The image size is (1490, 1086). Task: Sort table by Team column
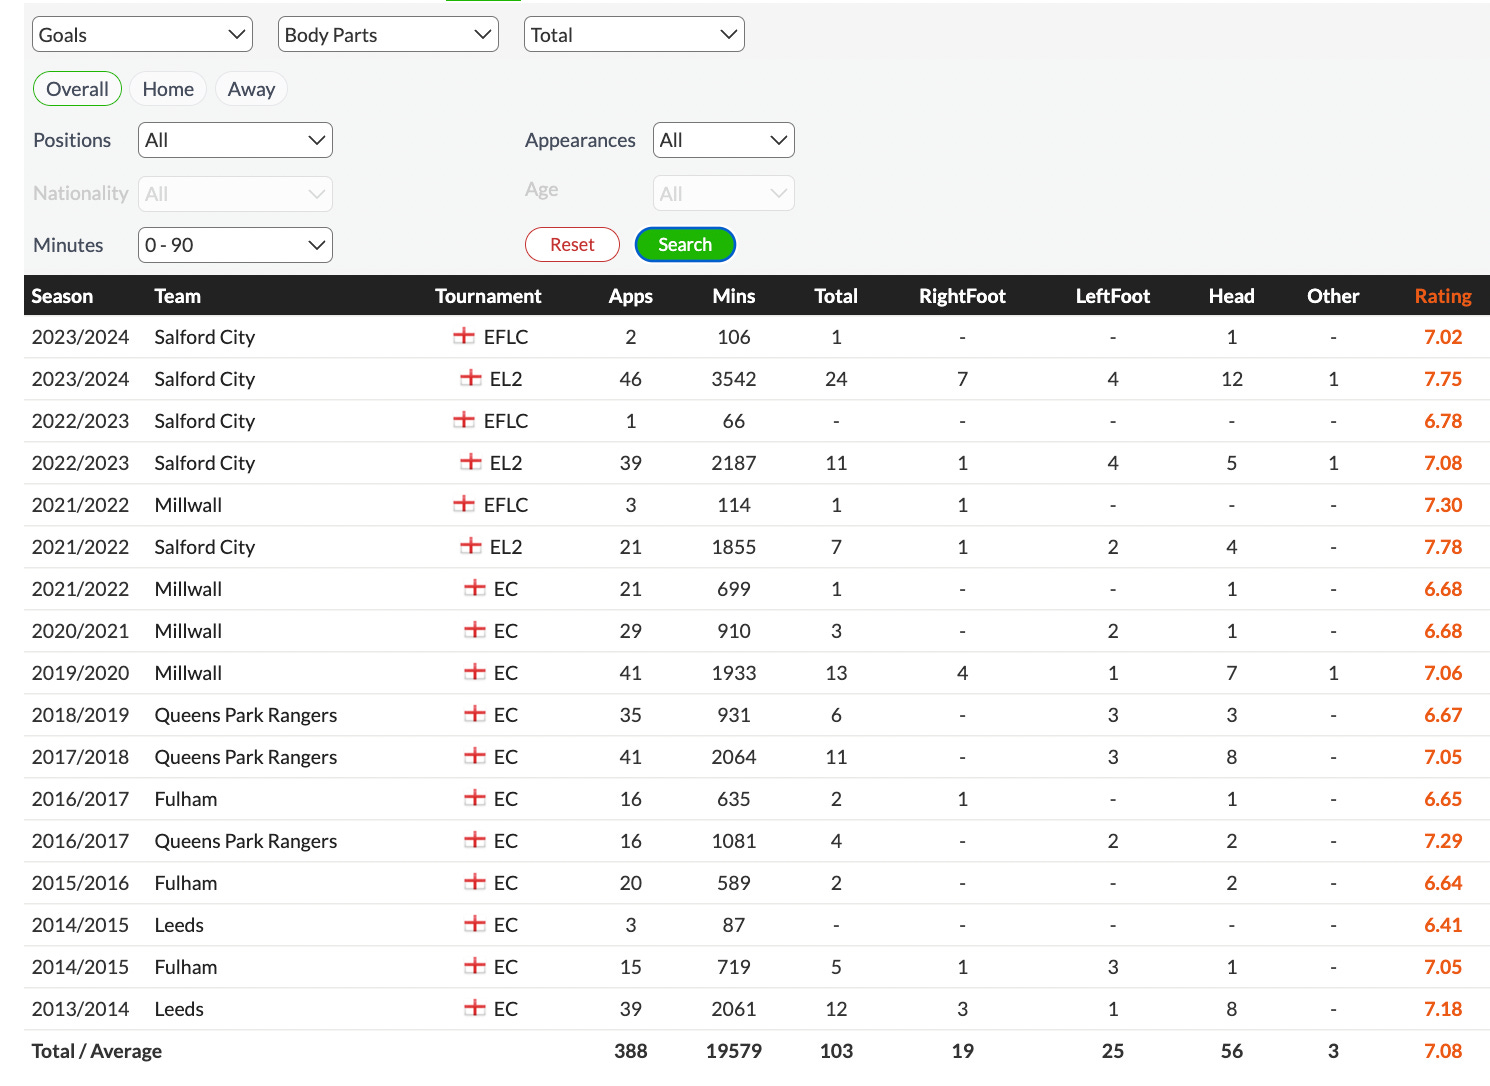[178, 296]
